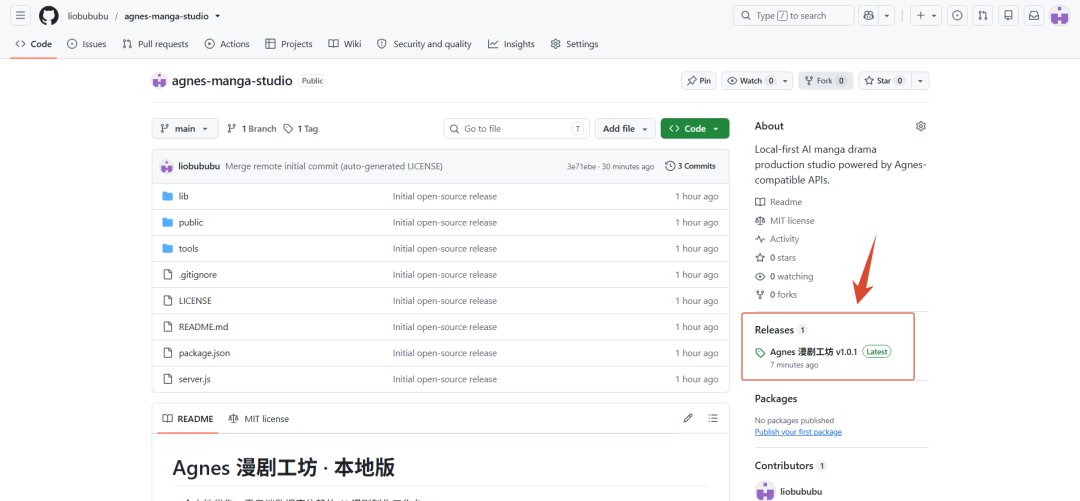This screenshot has width=1080, height=501.
Task: Click the repository avatar beside agnes-manga-studio
Action: [159, 81]
